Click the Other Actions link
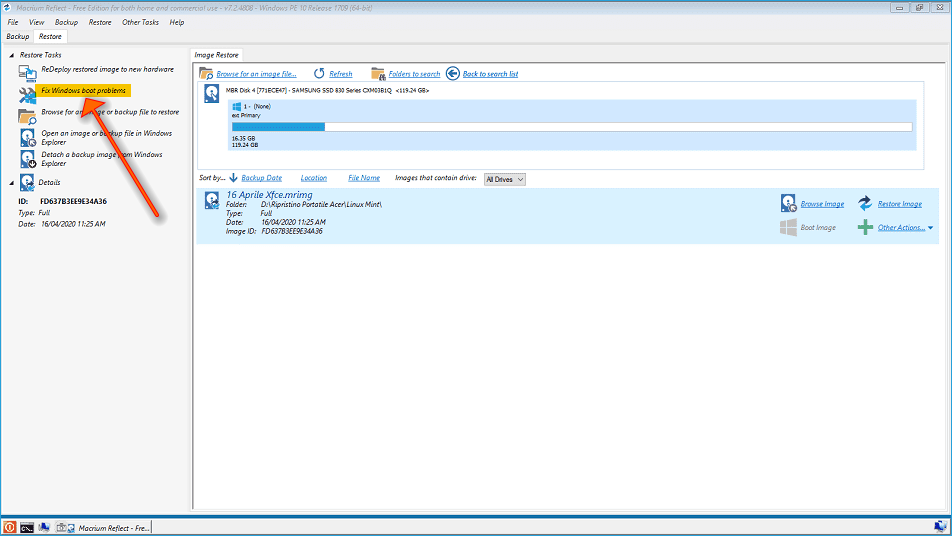This screenshot has height=536, width=952. pos(902,228)
